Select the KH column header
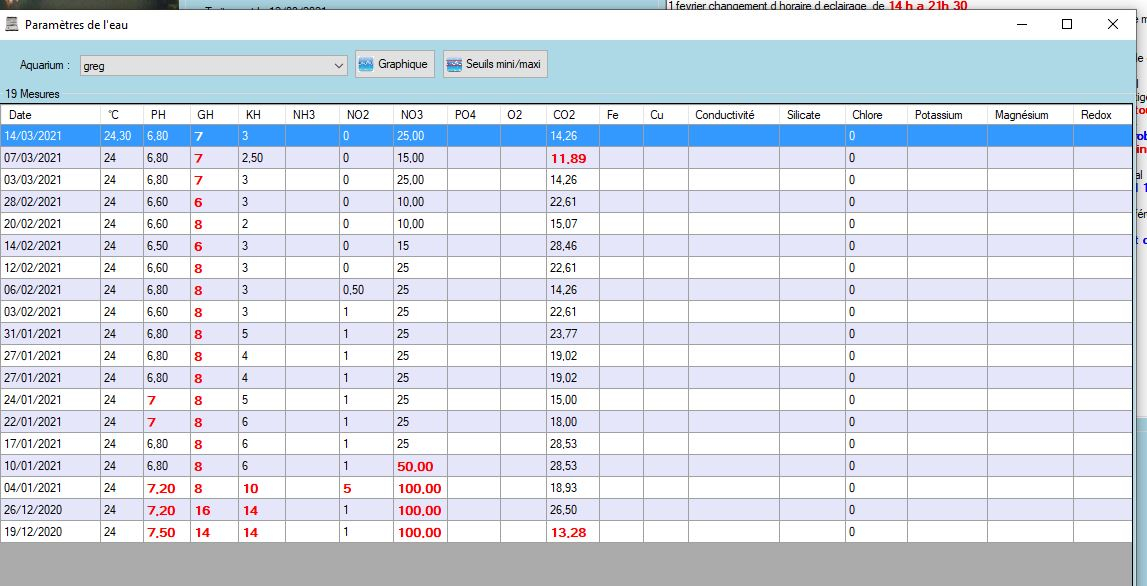The height and width of the screenshot is (586, 1147). click(x=262, y=115)
